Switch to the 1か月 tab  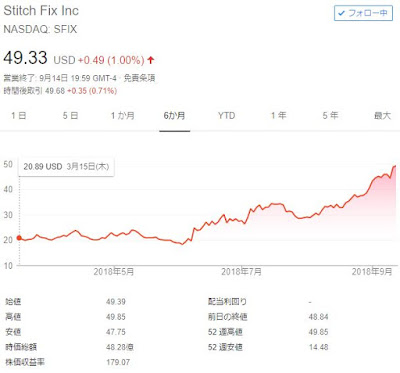coord(123,116)
